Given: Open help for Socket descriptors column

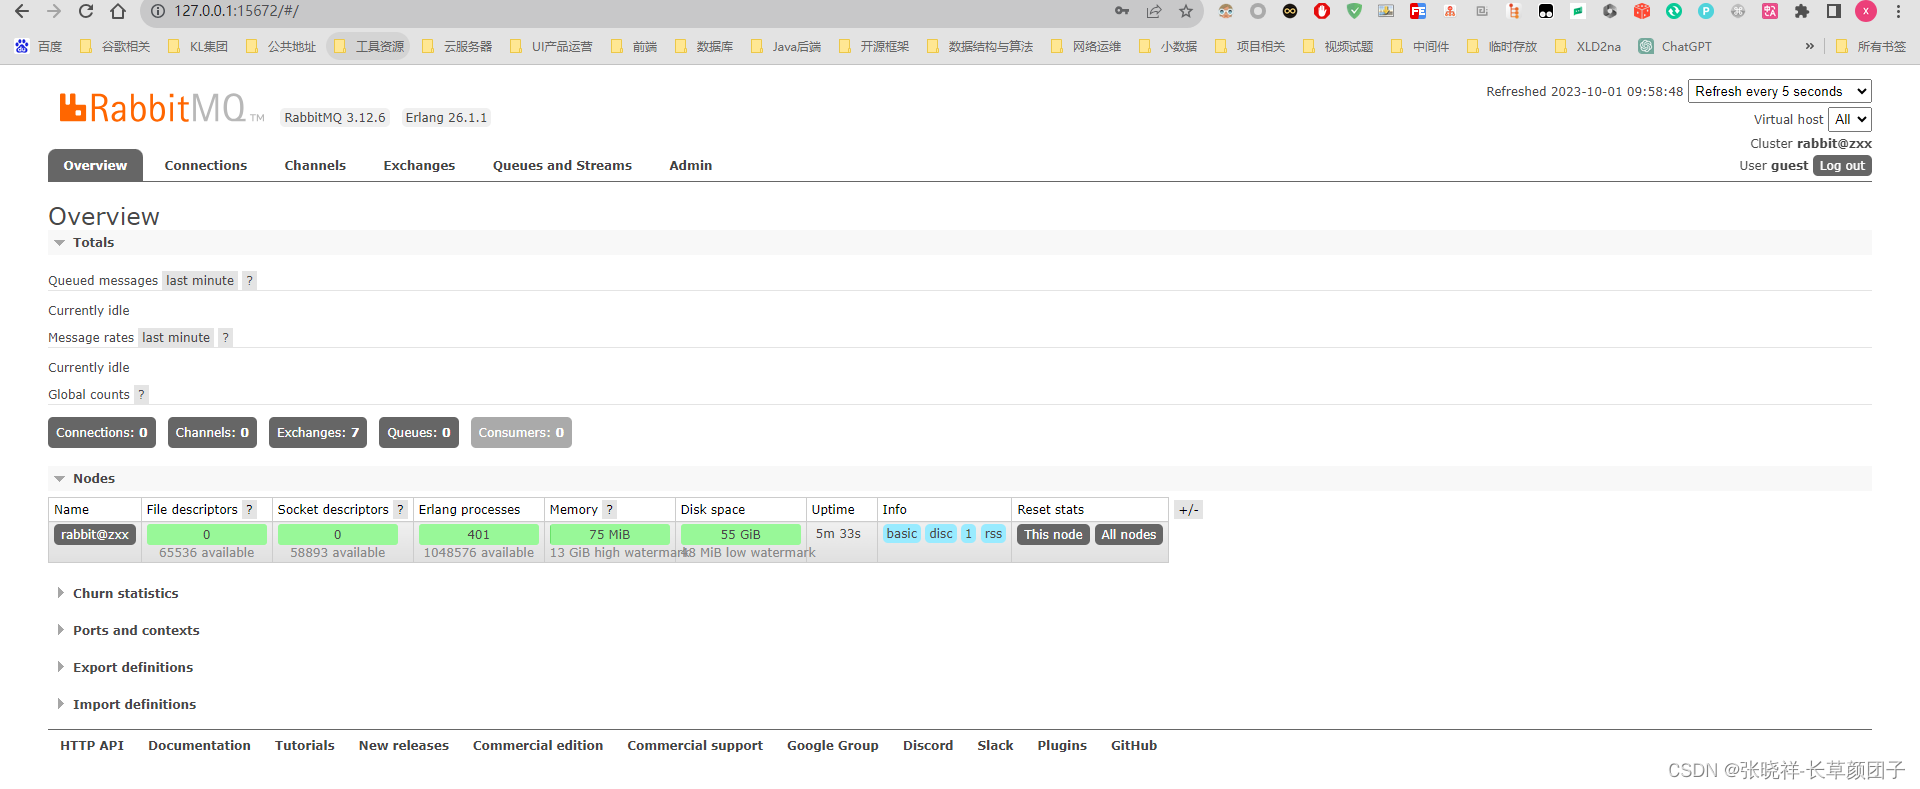Looking at the screenshot, I should pos(400,510).
